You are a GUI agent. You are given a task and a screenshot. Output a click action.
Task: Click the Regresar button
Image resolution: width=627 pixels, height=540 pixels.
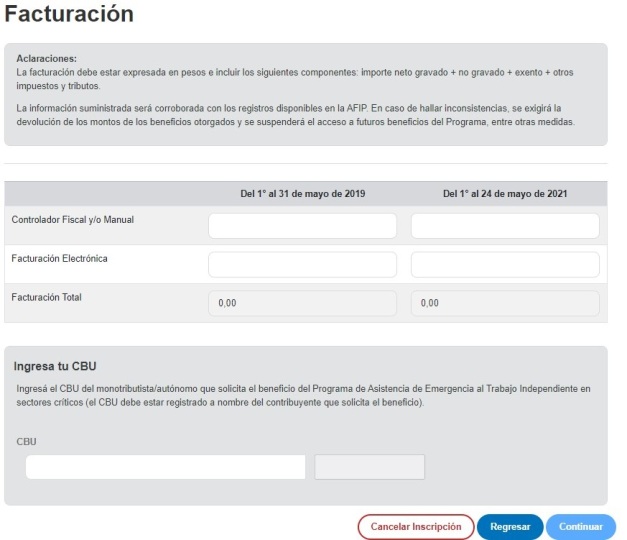(510, 526)
